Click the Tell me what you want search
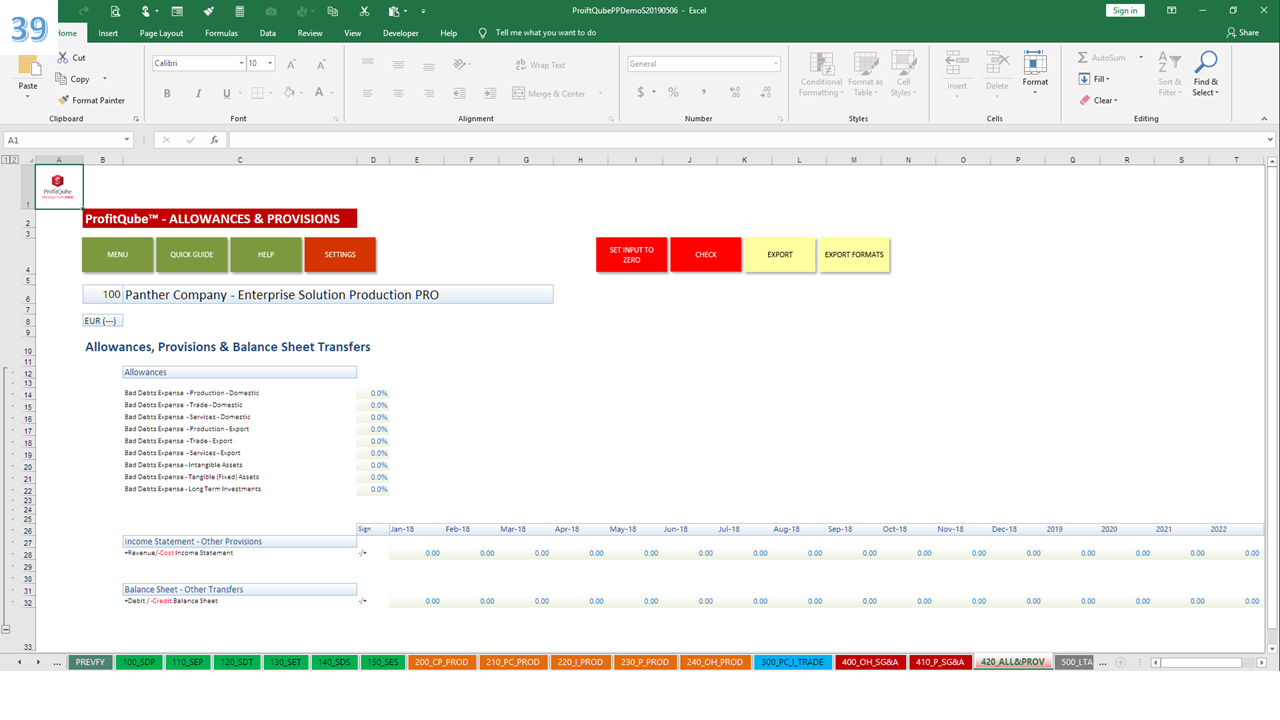Screen dimensions: 1280x720 pos(545,33)
